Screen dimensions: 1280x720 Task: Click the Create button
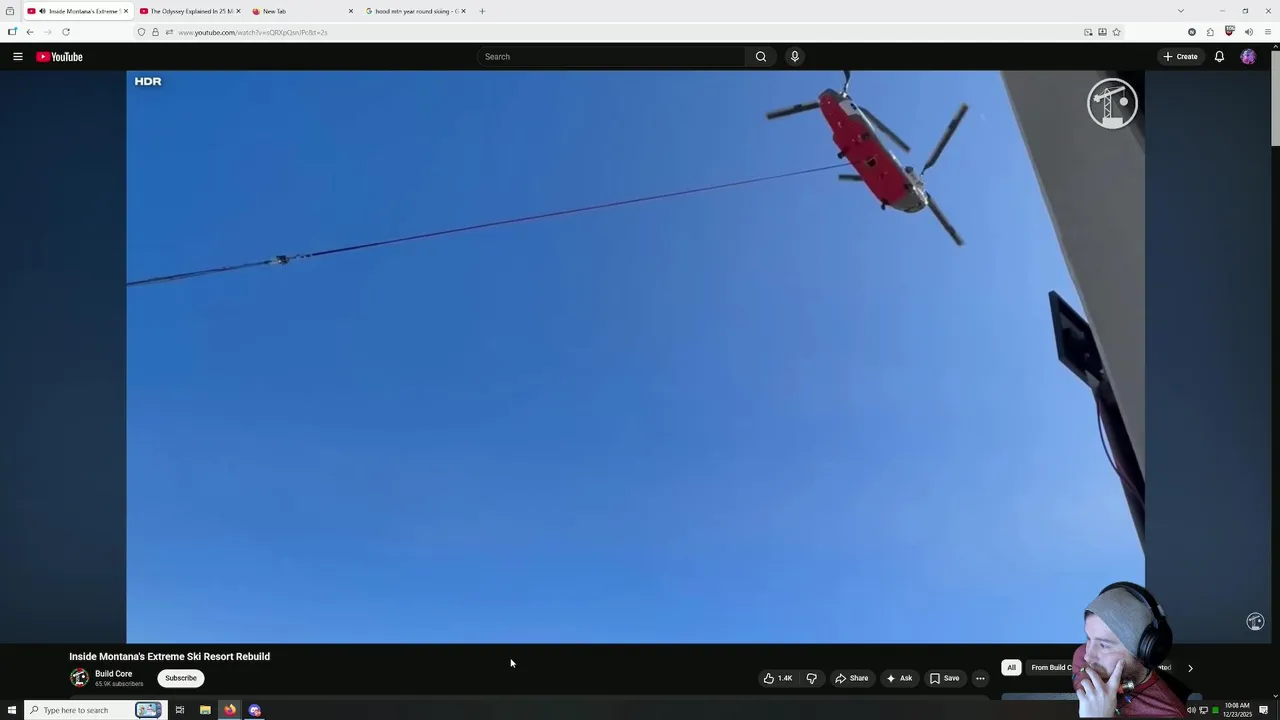tap(1180, 57)
